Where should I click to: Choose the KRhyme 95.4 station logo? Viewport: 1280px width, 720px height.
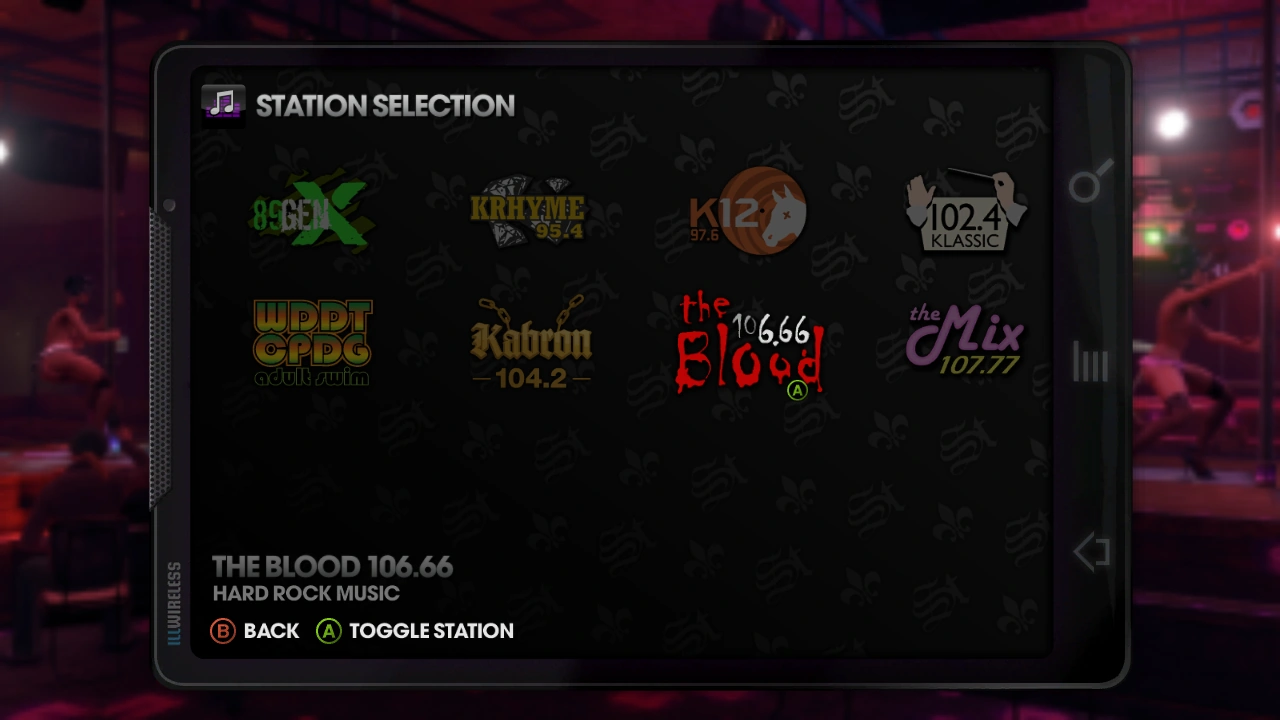[x=529, y=211]
